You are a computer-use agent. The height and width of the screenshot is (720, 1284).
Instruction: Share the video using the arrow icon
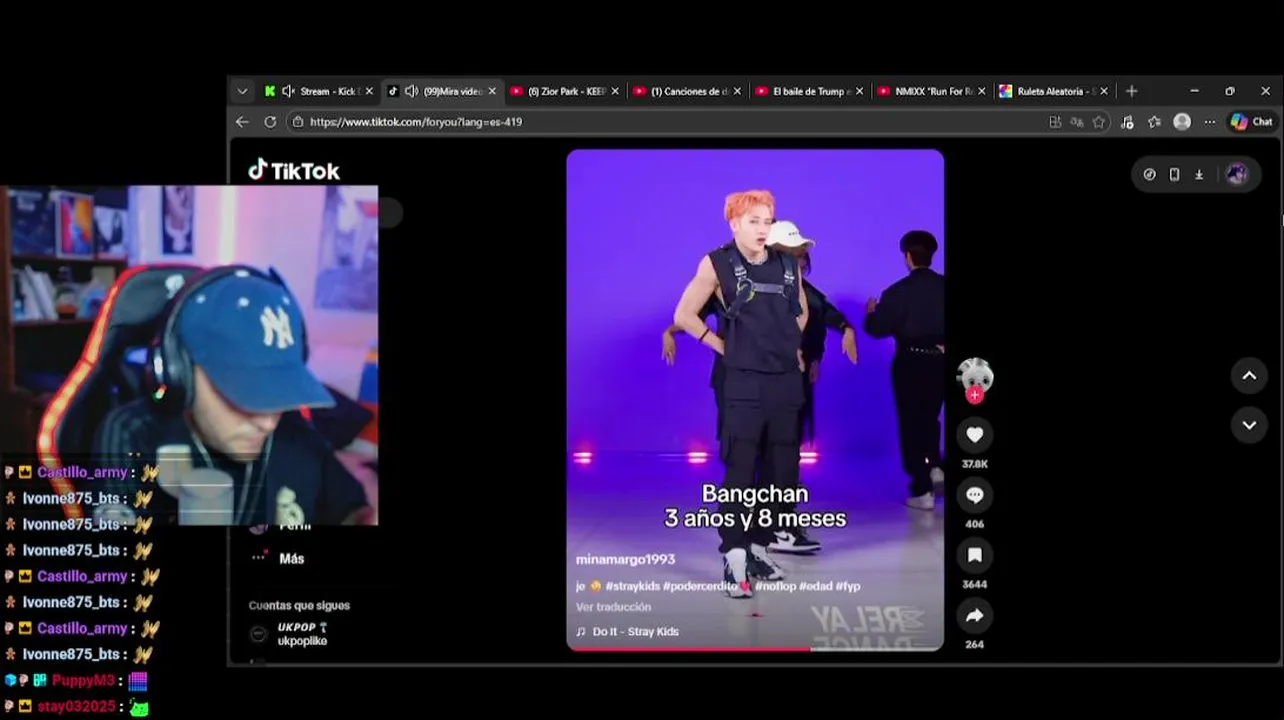tap(974, 615)
